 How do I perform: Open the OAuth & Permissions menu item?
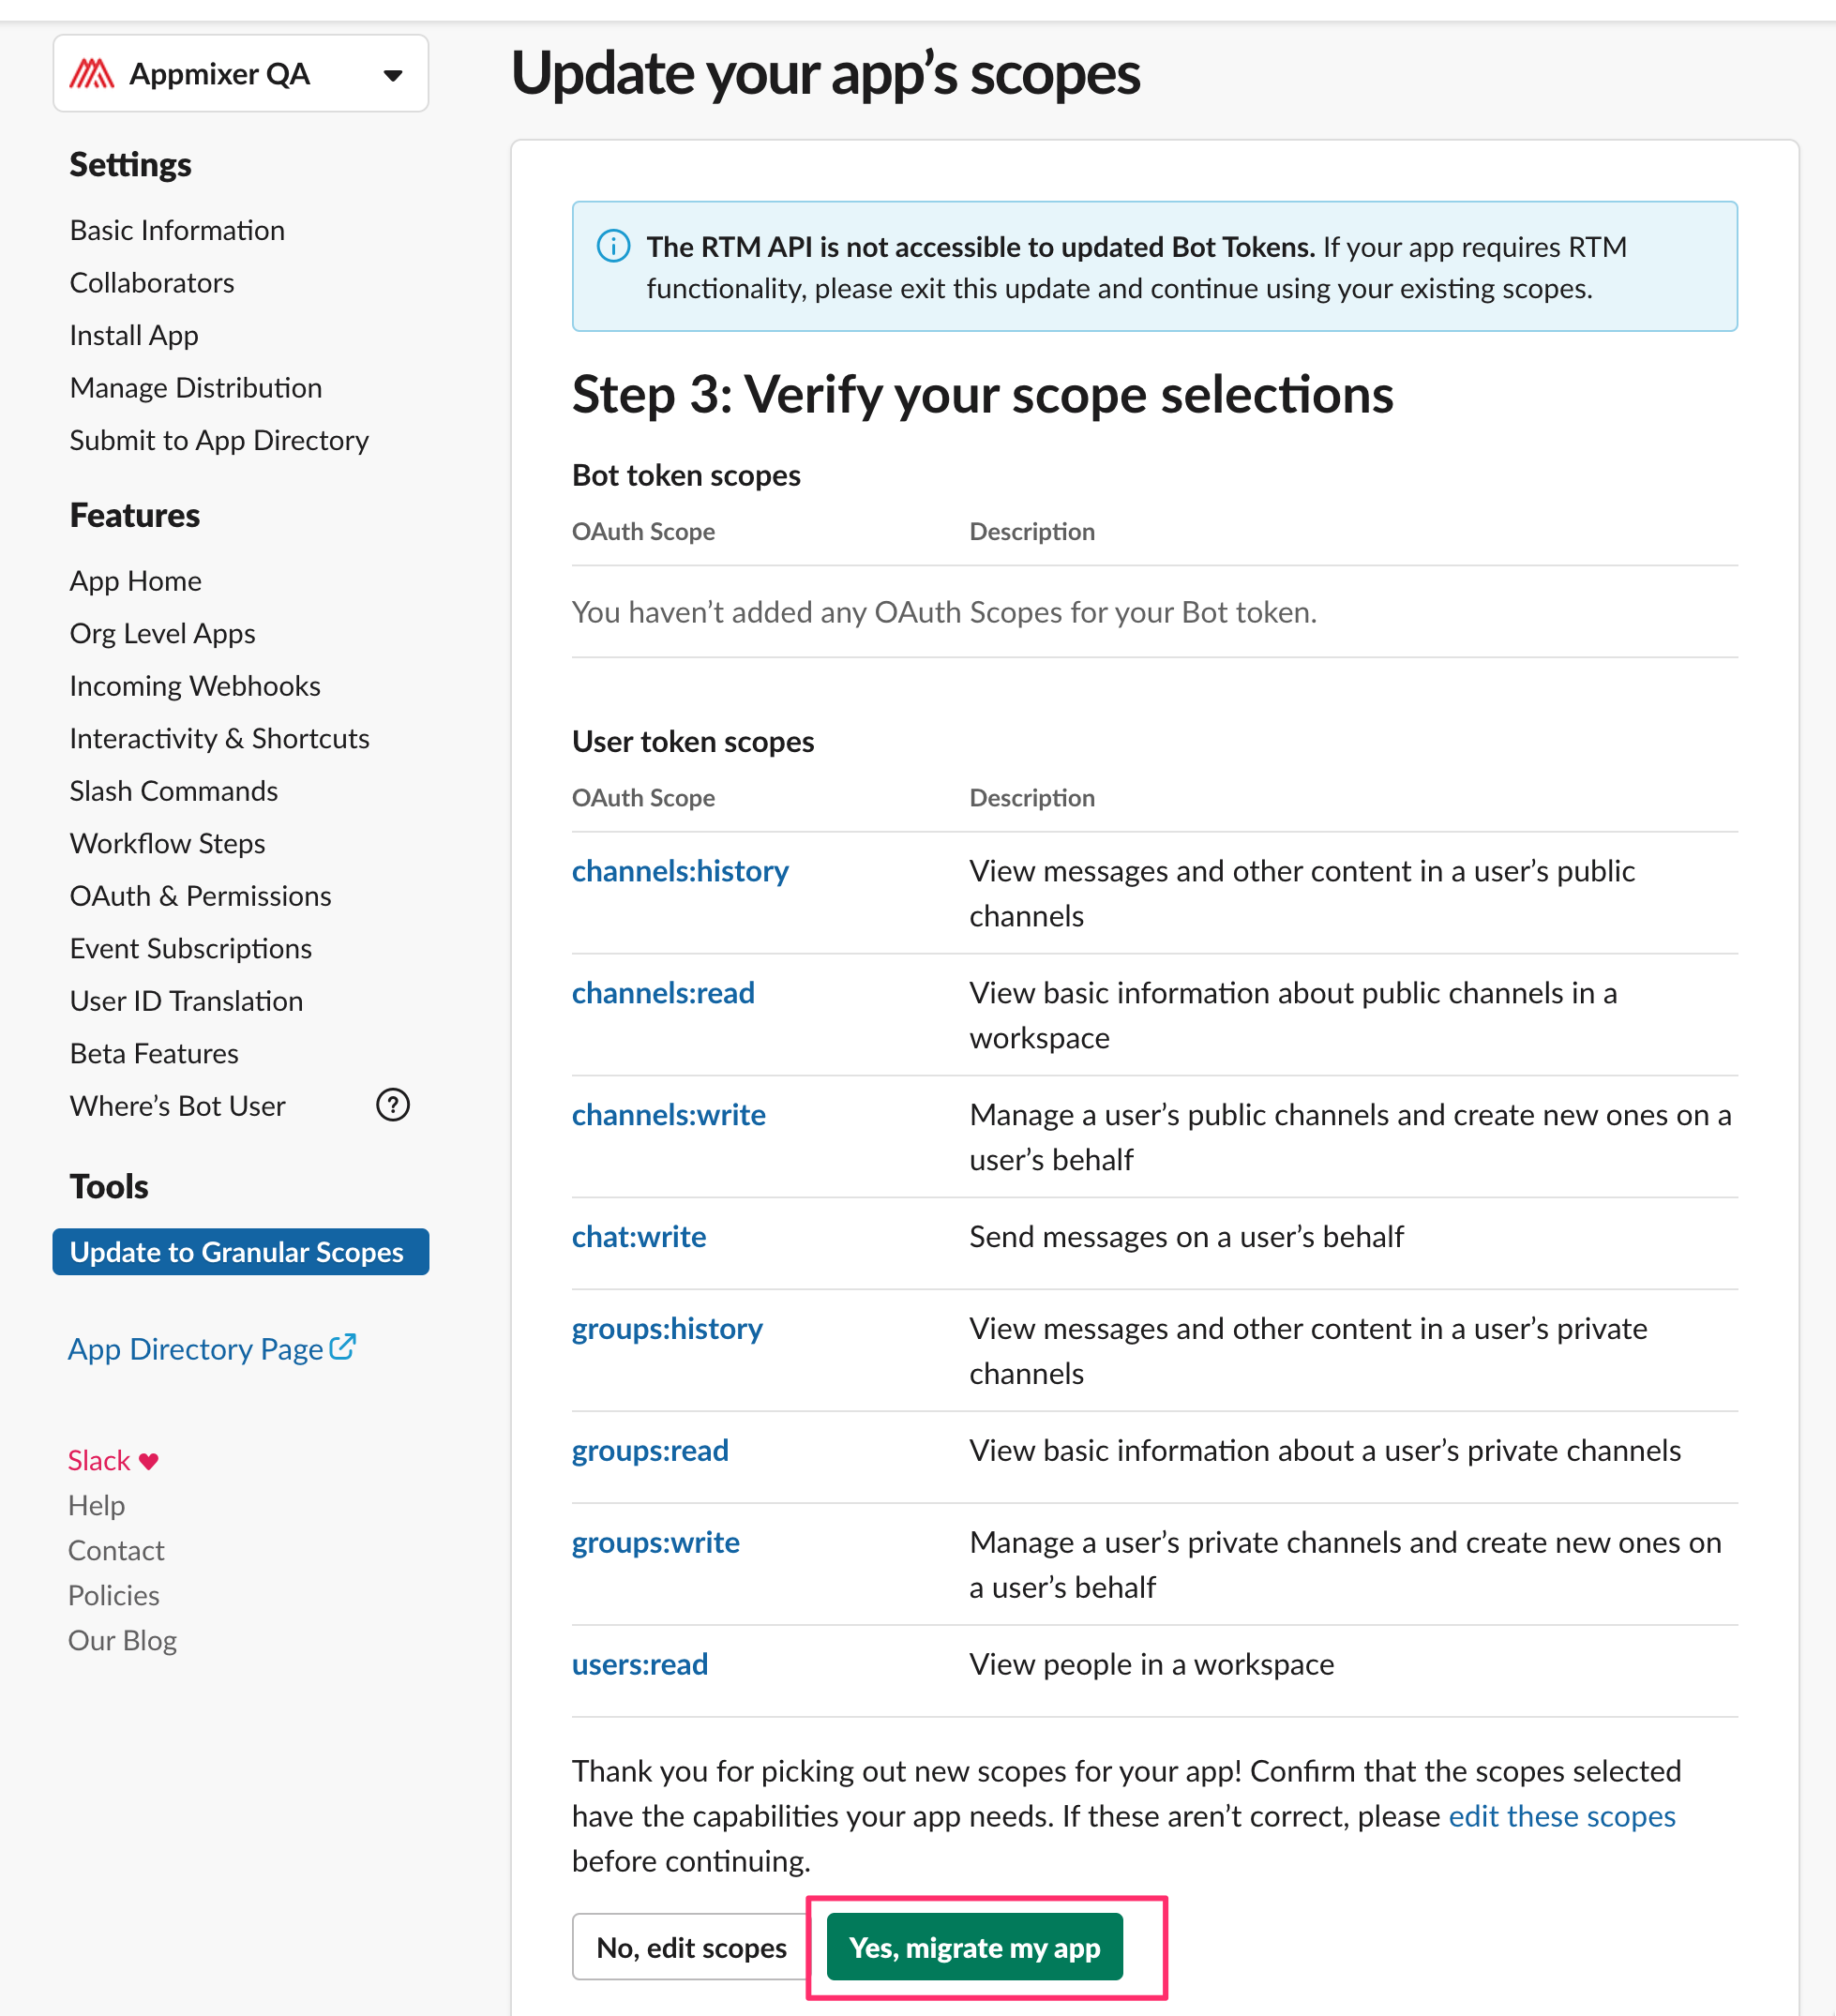200,896
